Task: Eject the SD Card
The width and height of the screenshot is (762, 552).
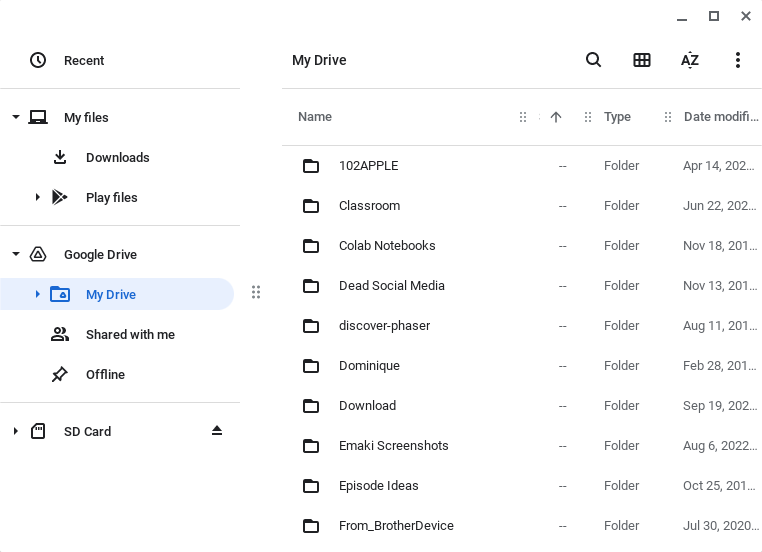Action: point(217,431)
